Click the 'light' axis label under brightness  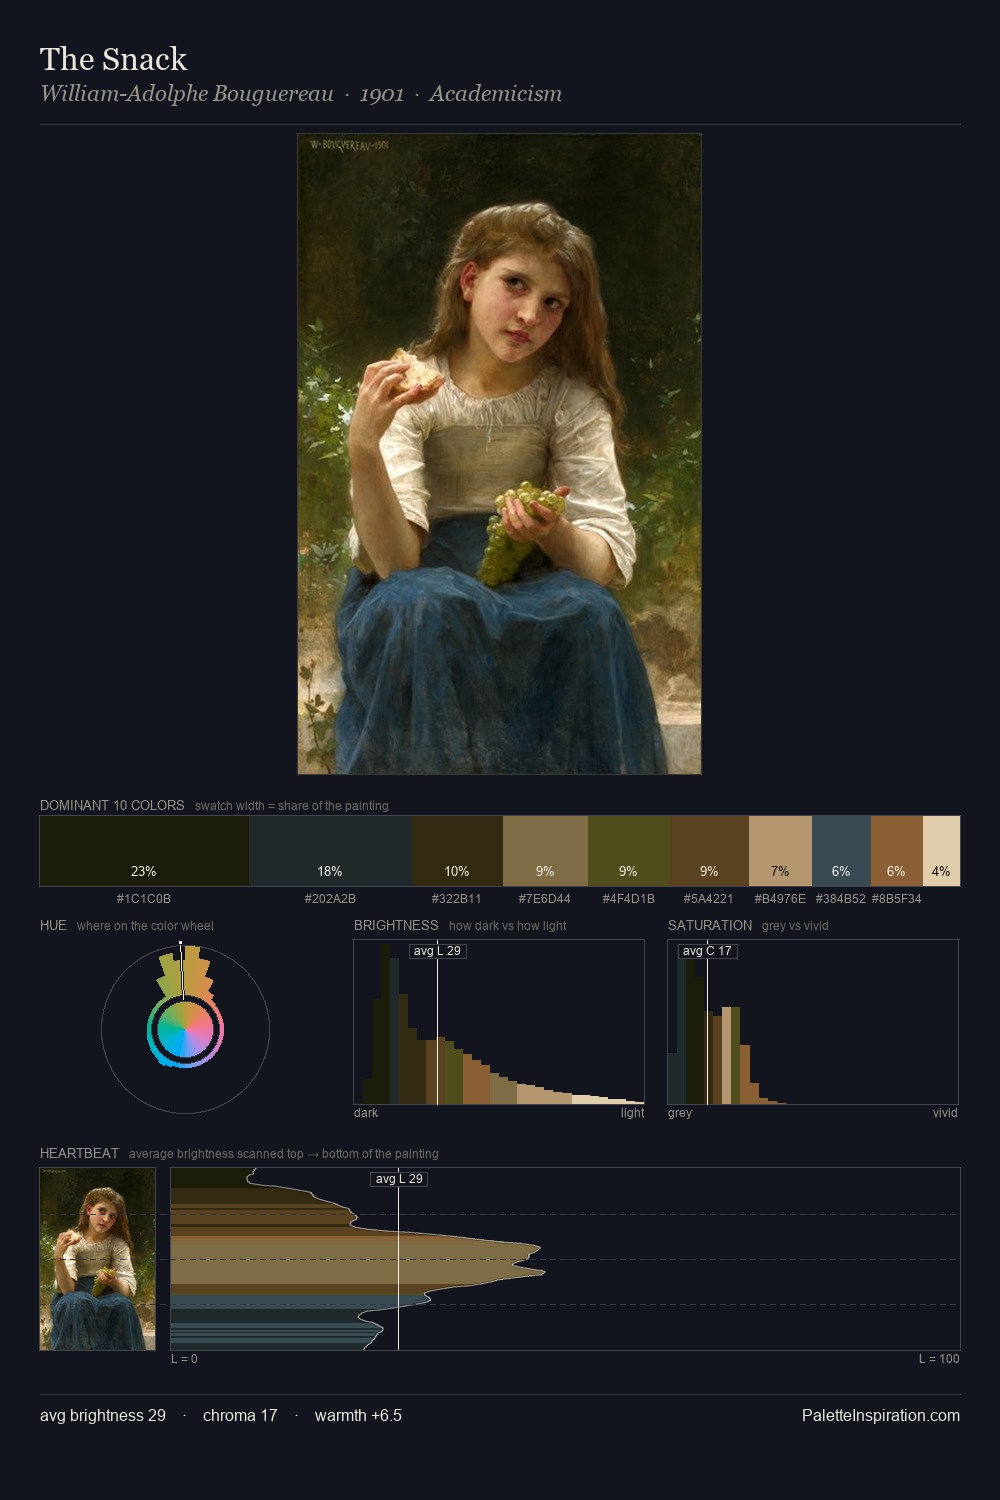point(632,1113)
